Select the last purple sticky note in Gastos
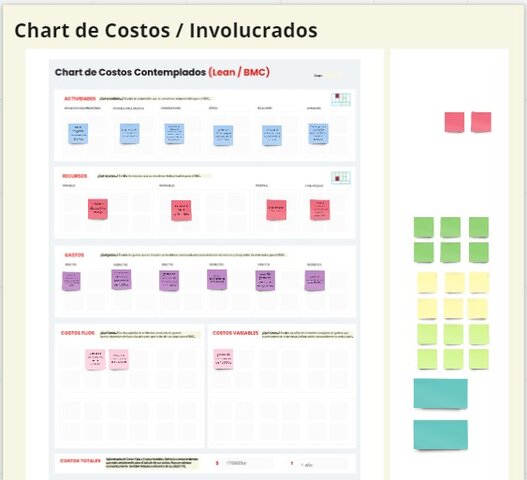 pyautogui.click(x=315, y=281)
